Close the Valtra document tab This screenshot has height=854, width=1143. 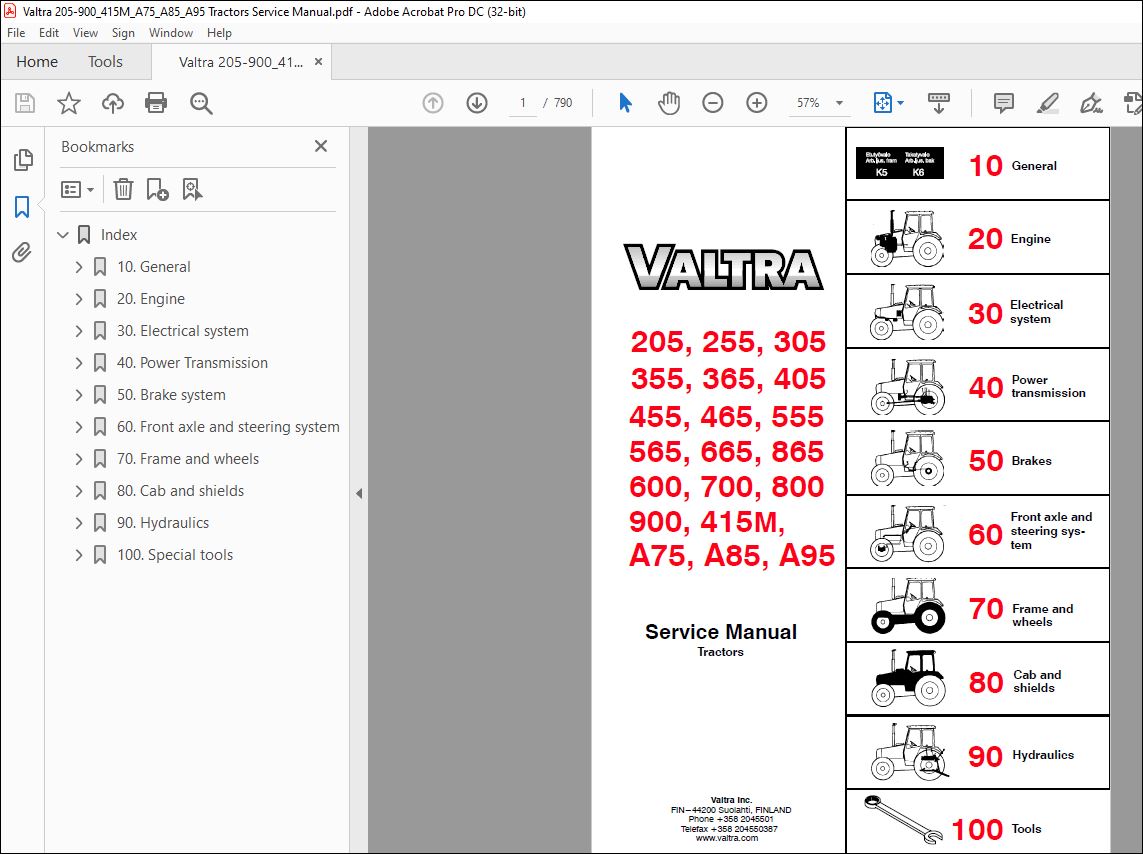point(318,62)
